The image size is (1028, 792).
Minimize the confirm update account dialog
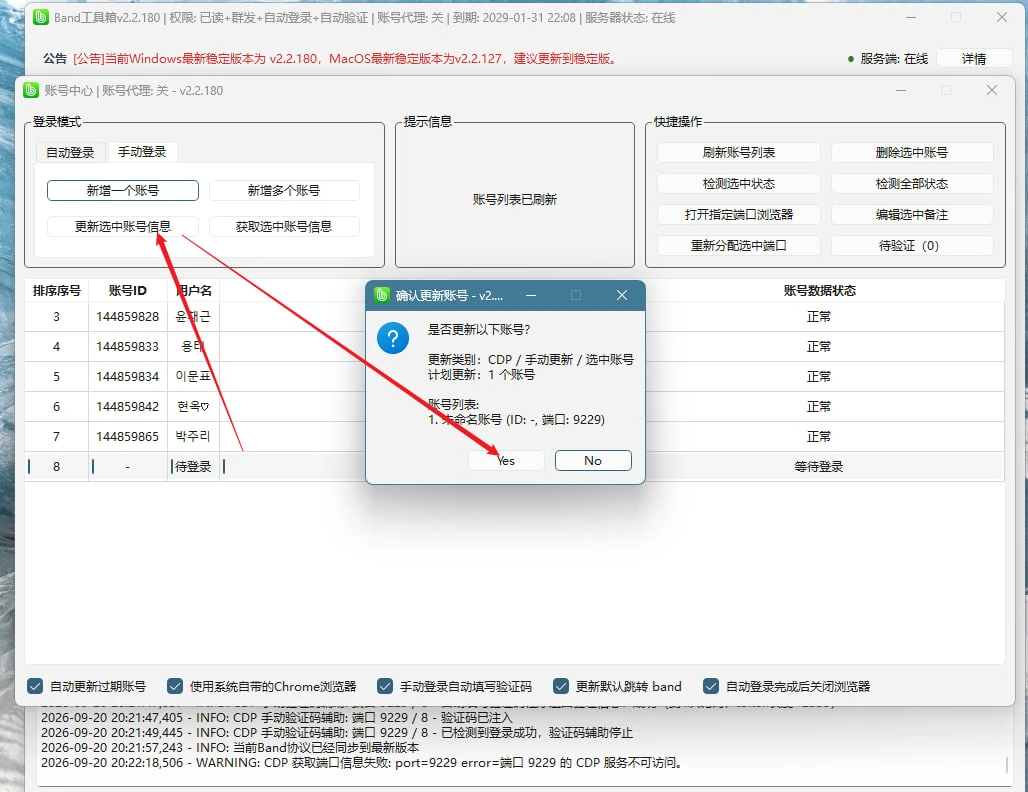[531, 295]
